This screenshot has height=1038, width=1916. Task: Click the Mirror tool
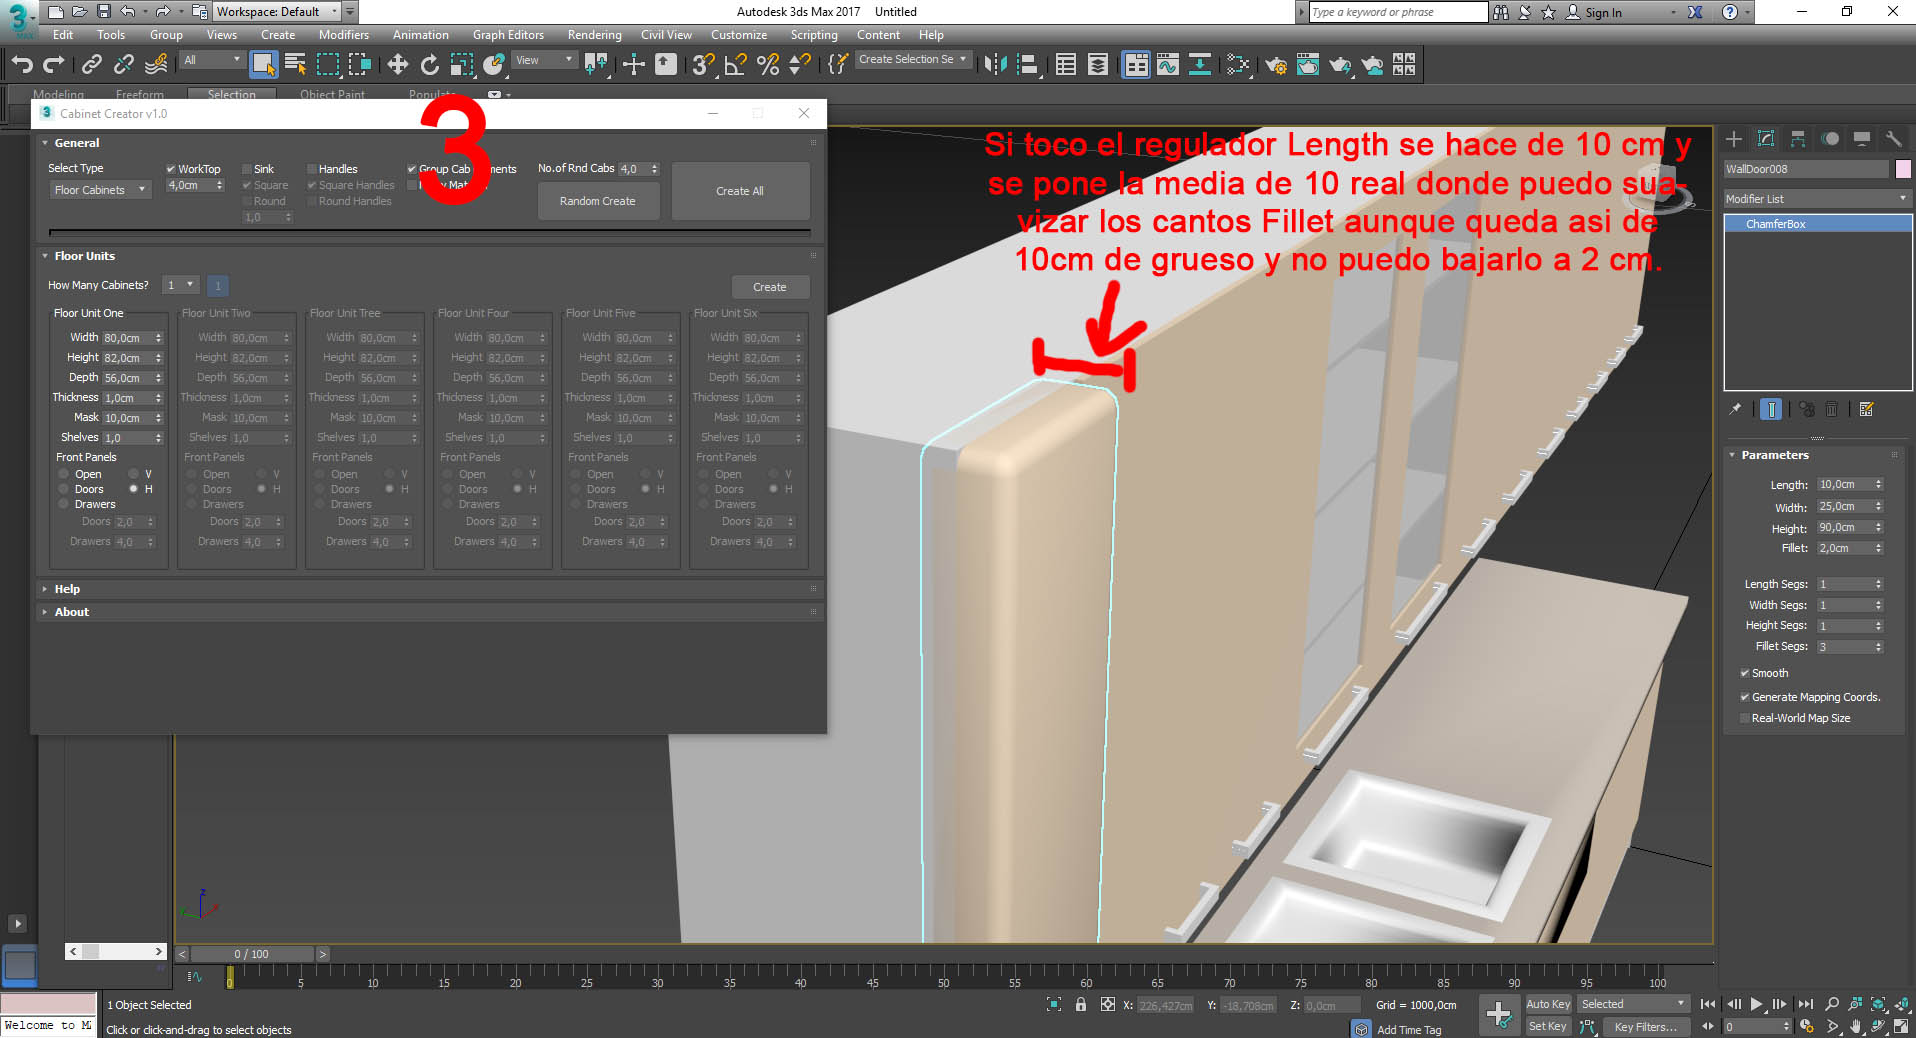coord(994,65)
